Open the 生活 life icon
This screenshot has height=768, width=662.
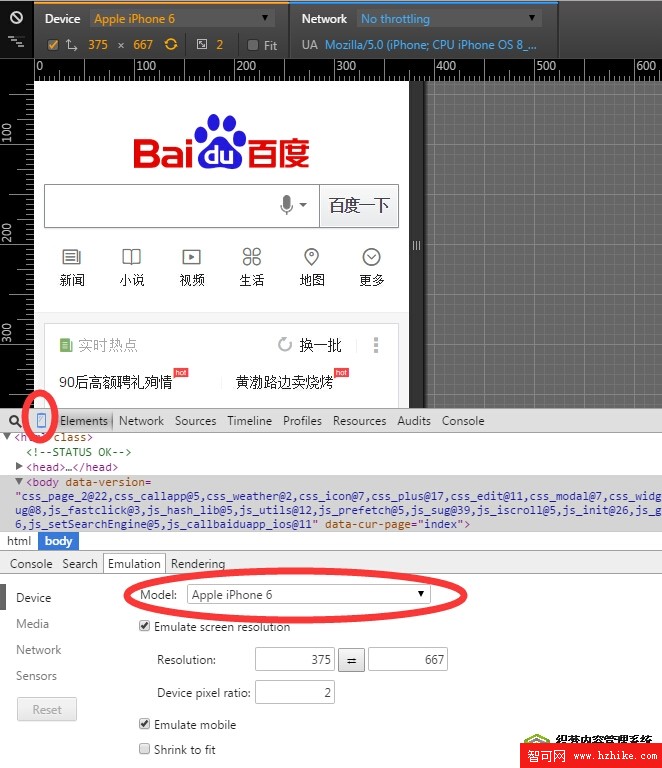(252, 257)
